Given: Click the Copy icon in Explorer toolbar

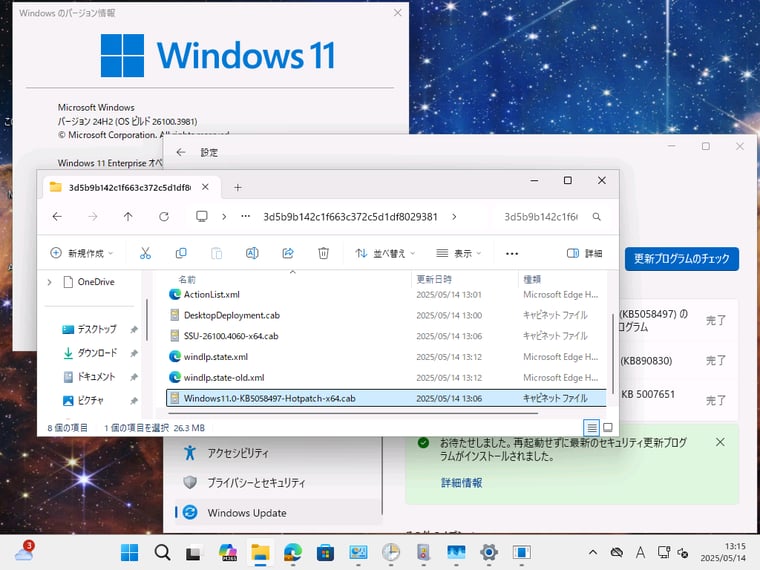Looking at the screenshot, I should pyautogui.click(x=181, y=253).
